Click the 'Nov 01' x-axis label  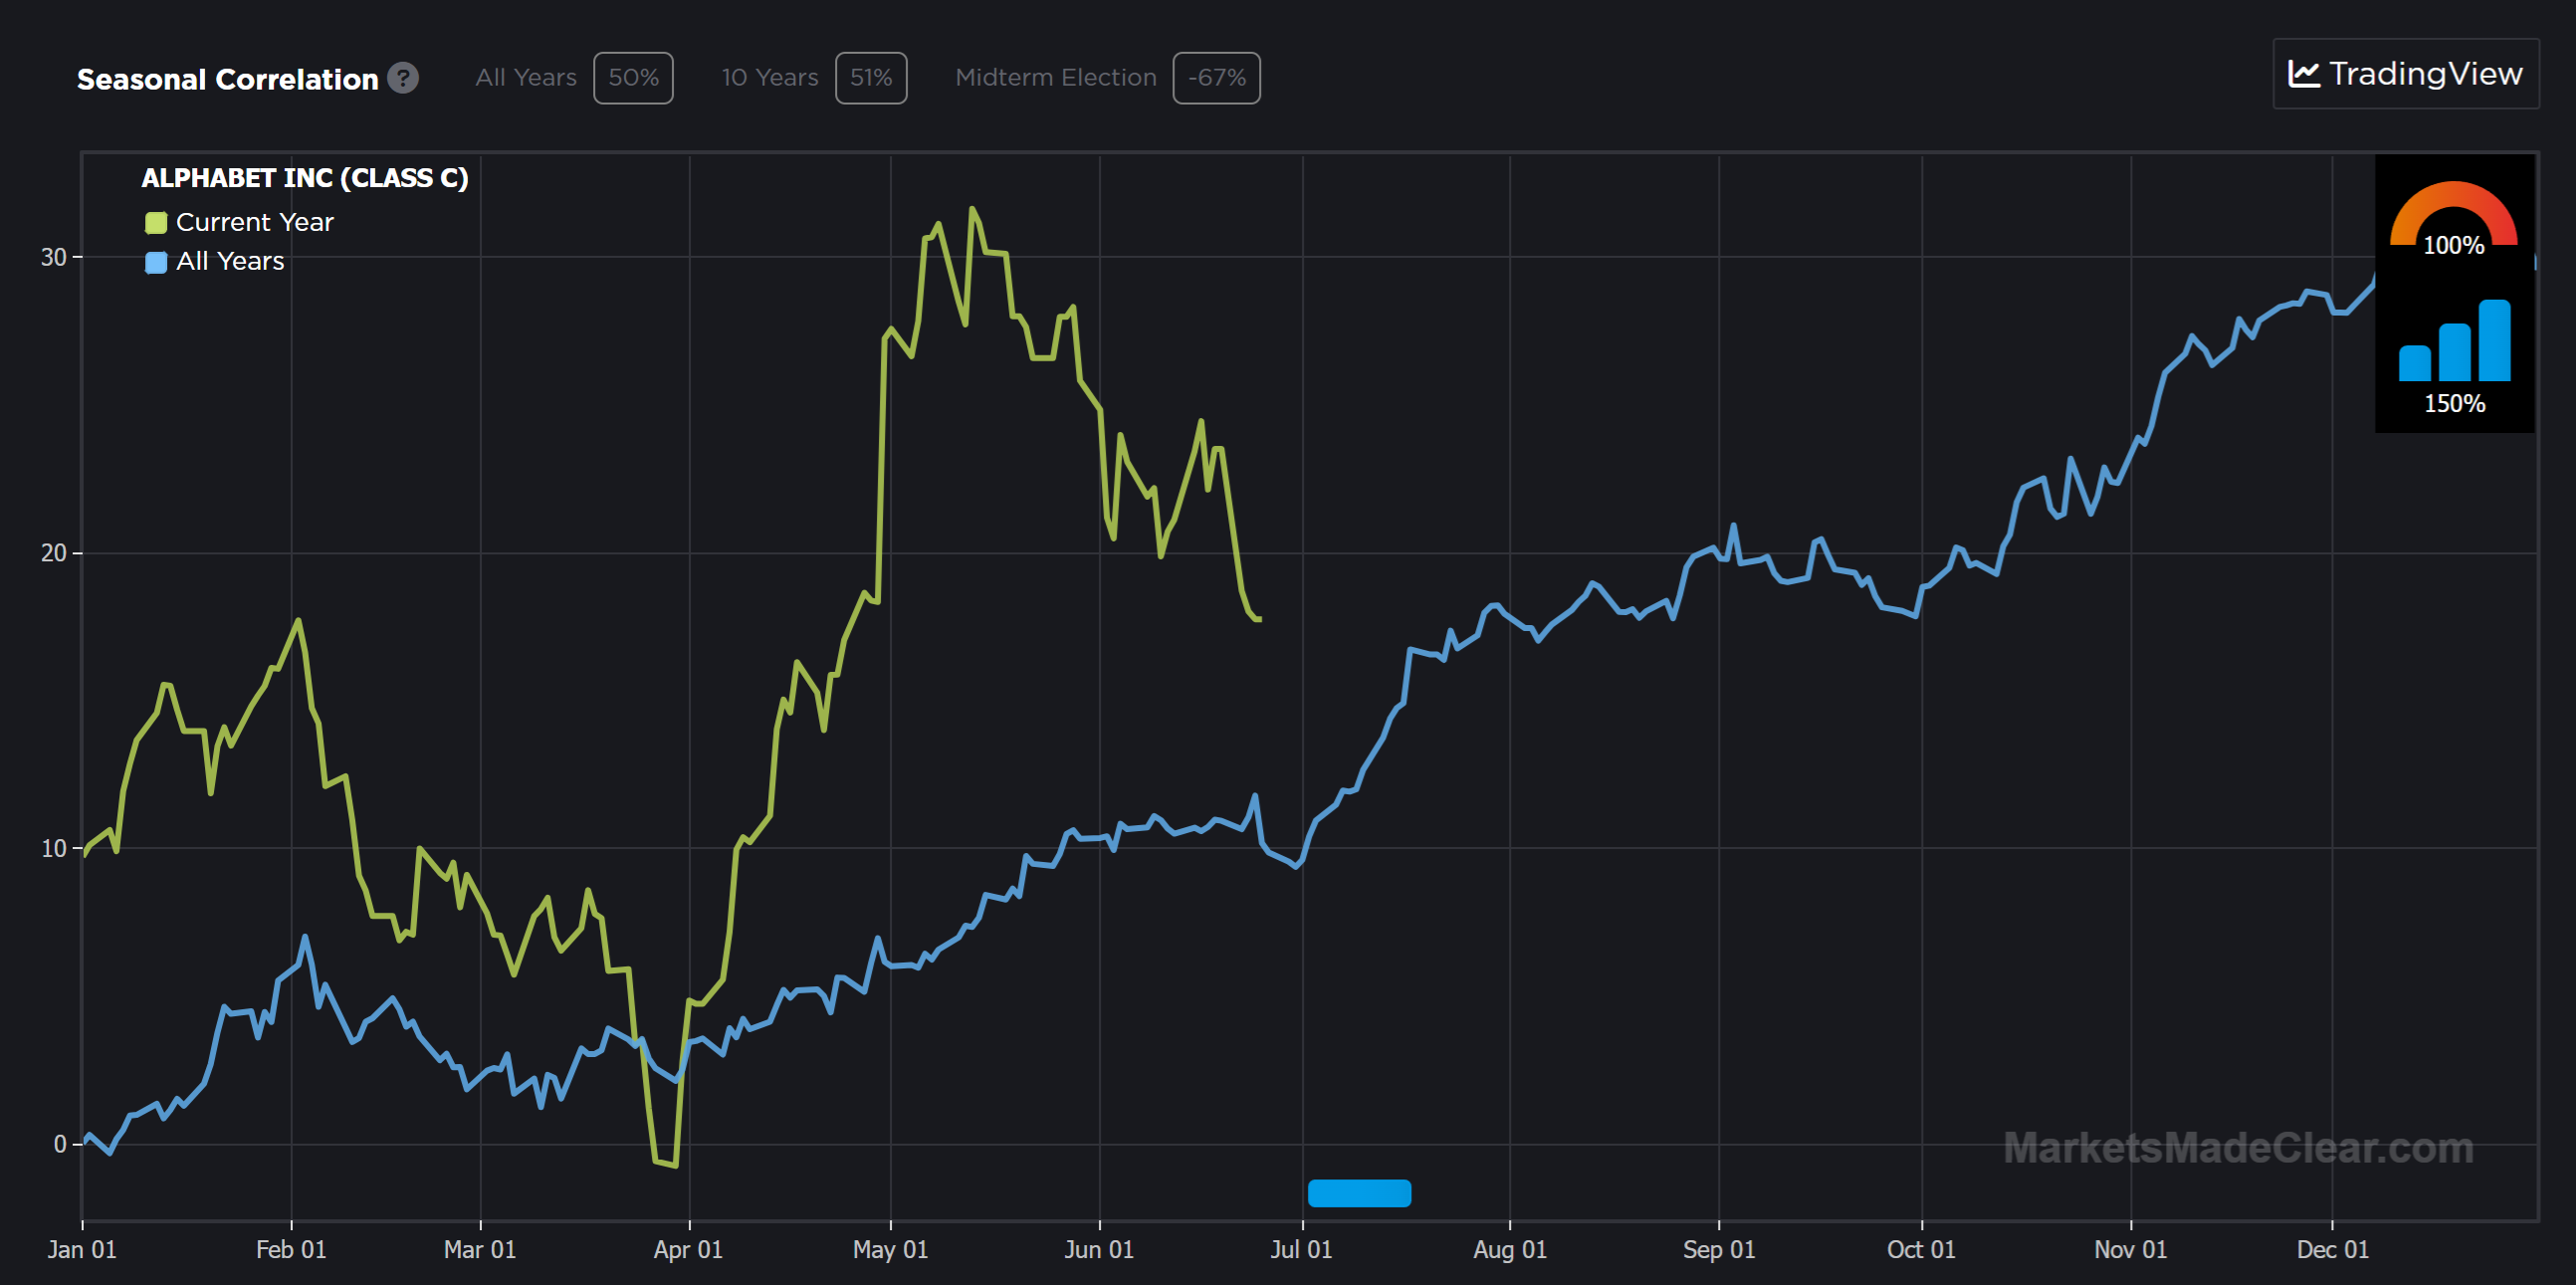2131,1249
